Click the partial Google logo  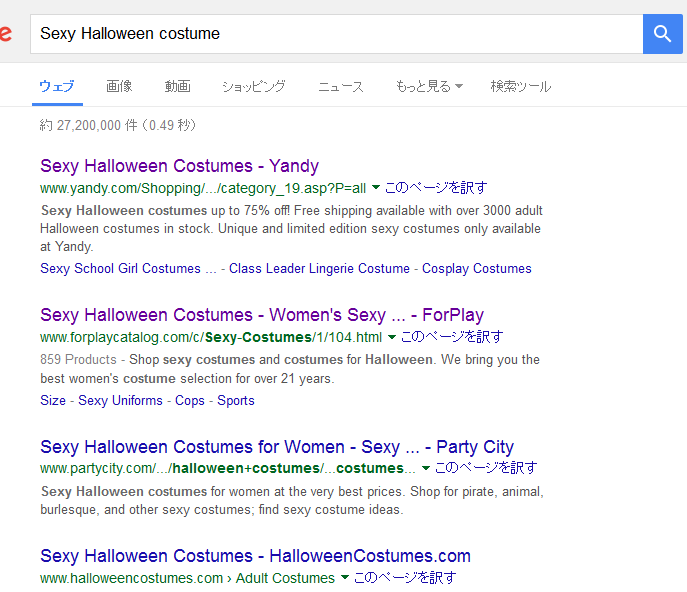click(5, 34)
